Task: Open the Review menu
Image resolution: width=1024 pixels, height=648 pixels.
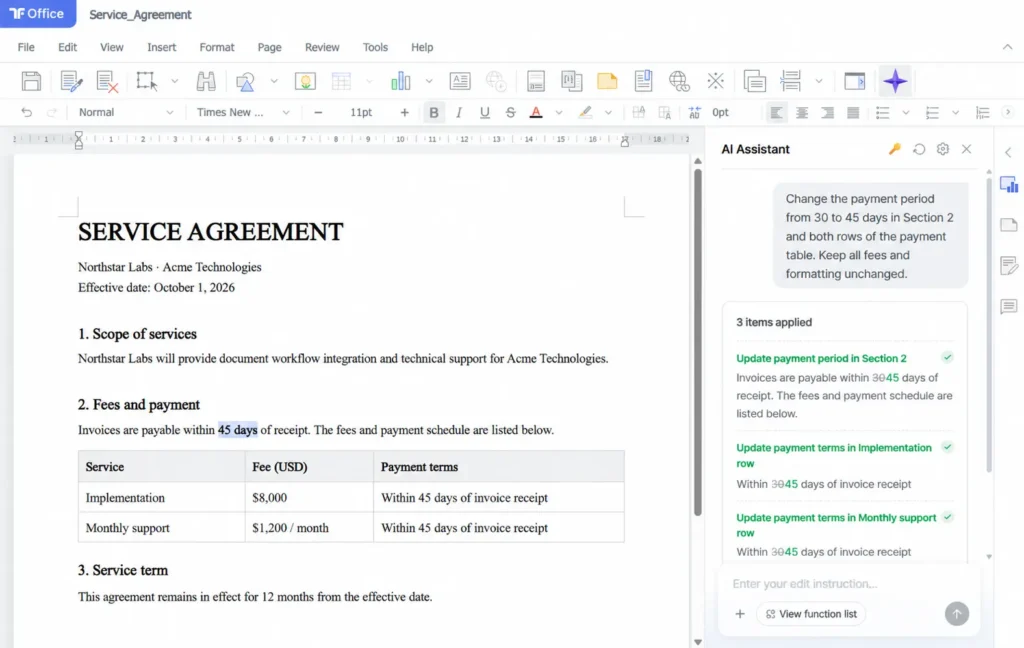Action: pos(322,47)
